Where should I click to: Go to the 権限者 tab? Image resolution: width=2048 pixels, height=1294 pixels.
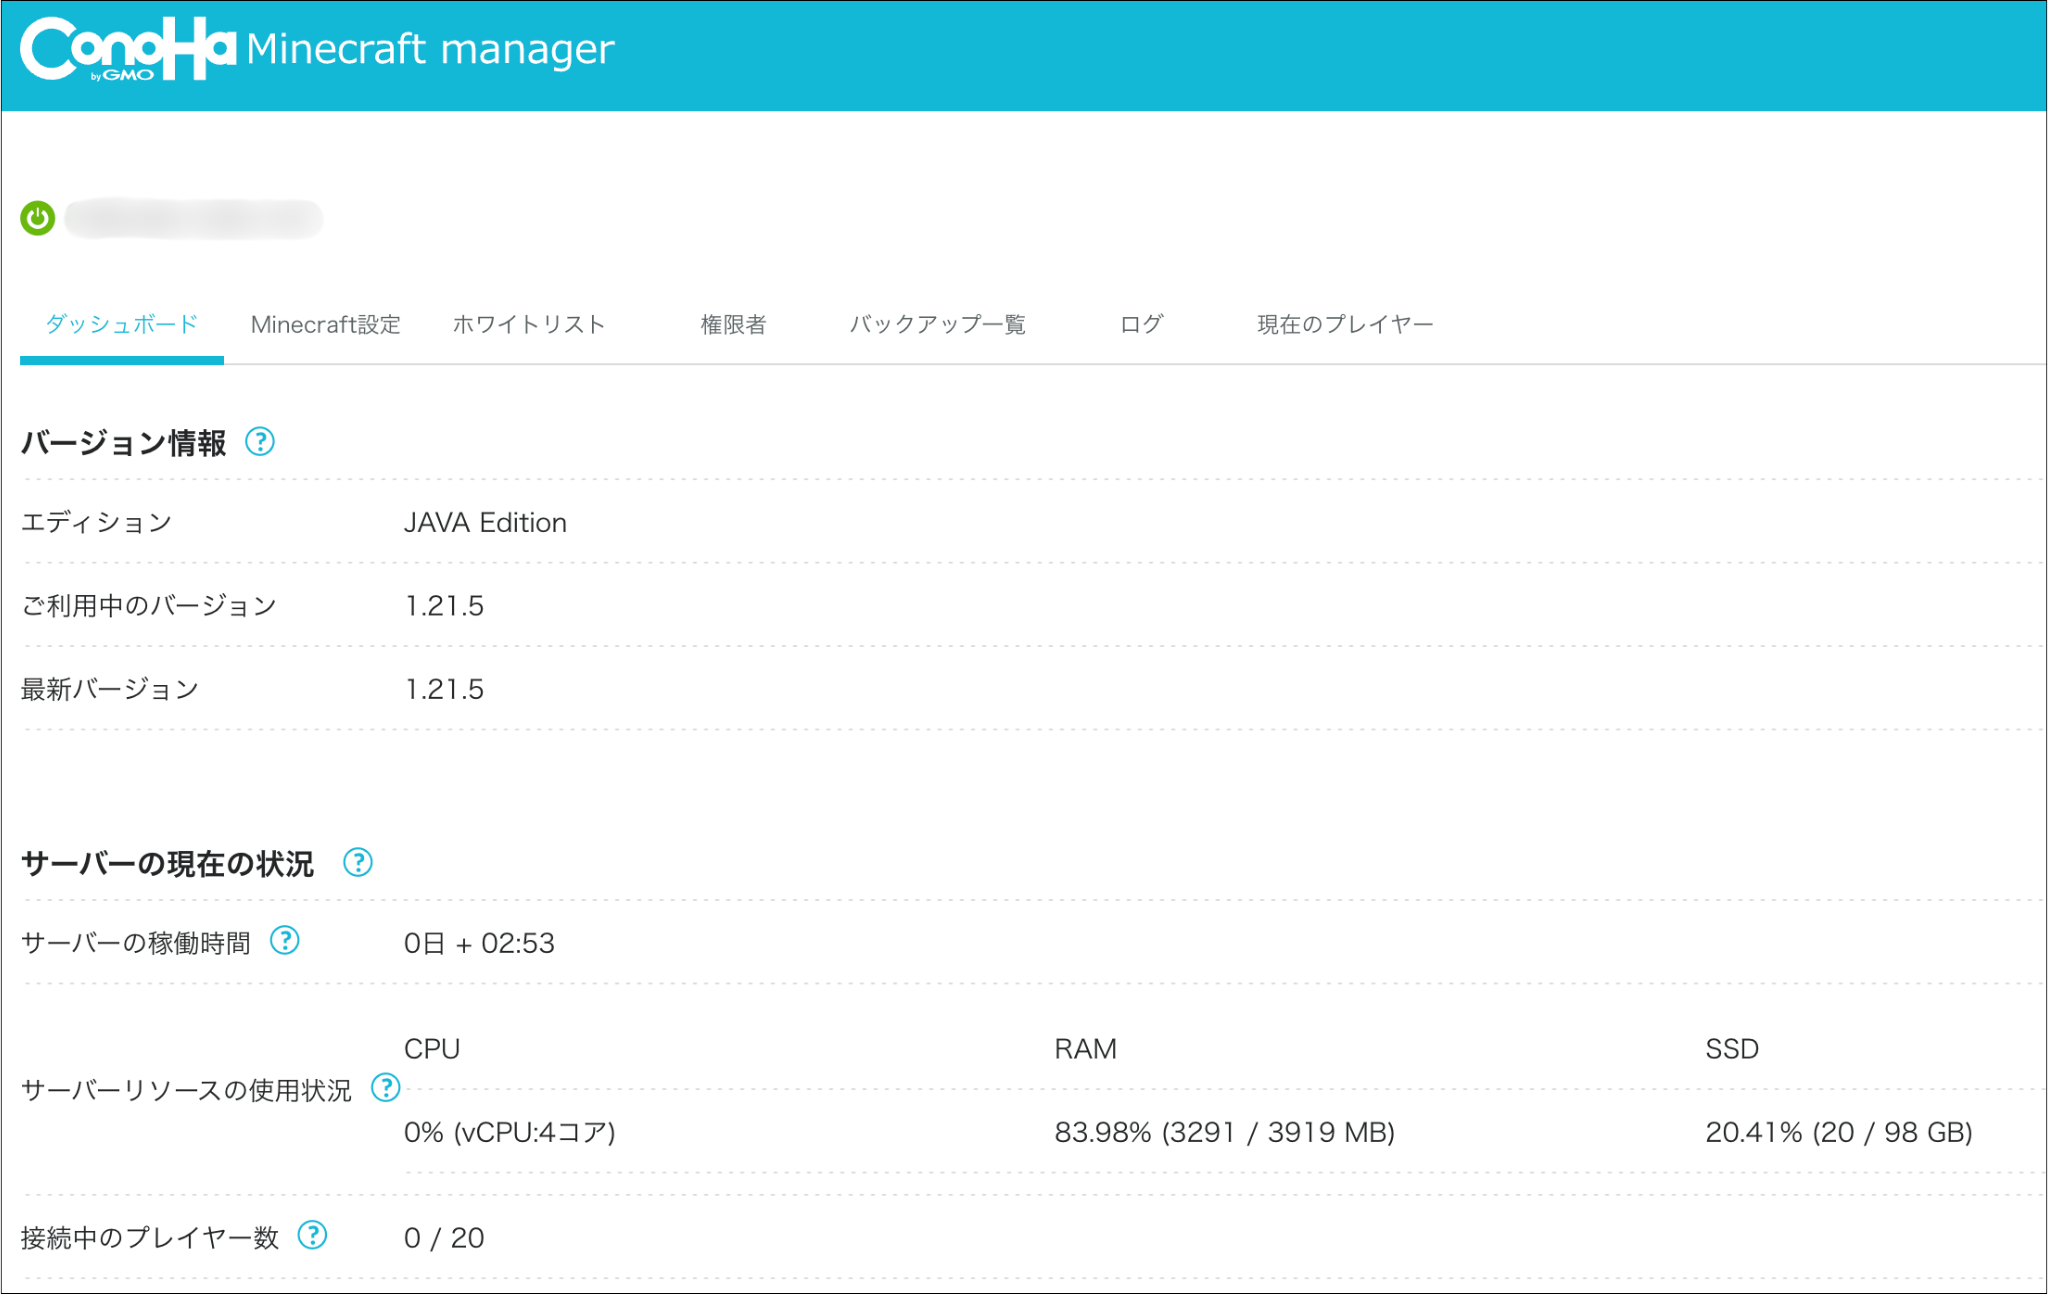click(x=733, y=324)
